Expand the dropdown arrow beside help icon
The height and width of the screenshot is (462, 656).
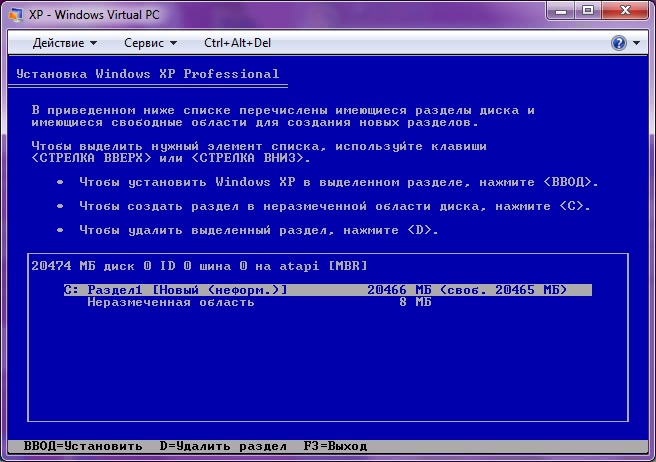click(x=636, y=43)
